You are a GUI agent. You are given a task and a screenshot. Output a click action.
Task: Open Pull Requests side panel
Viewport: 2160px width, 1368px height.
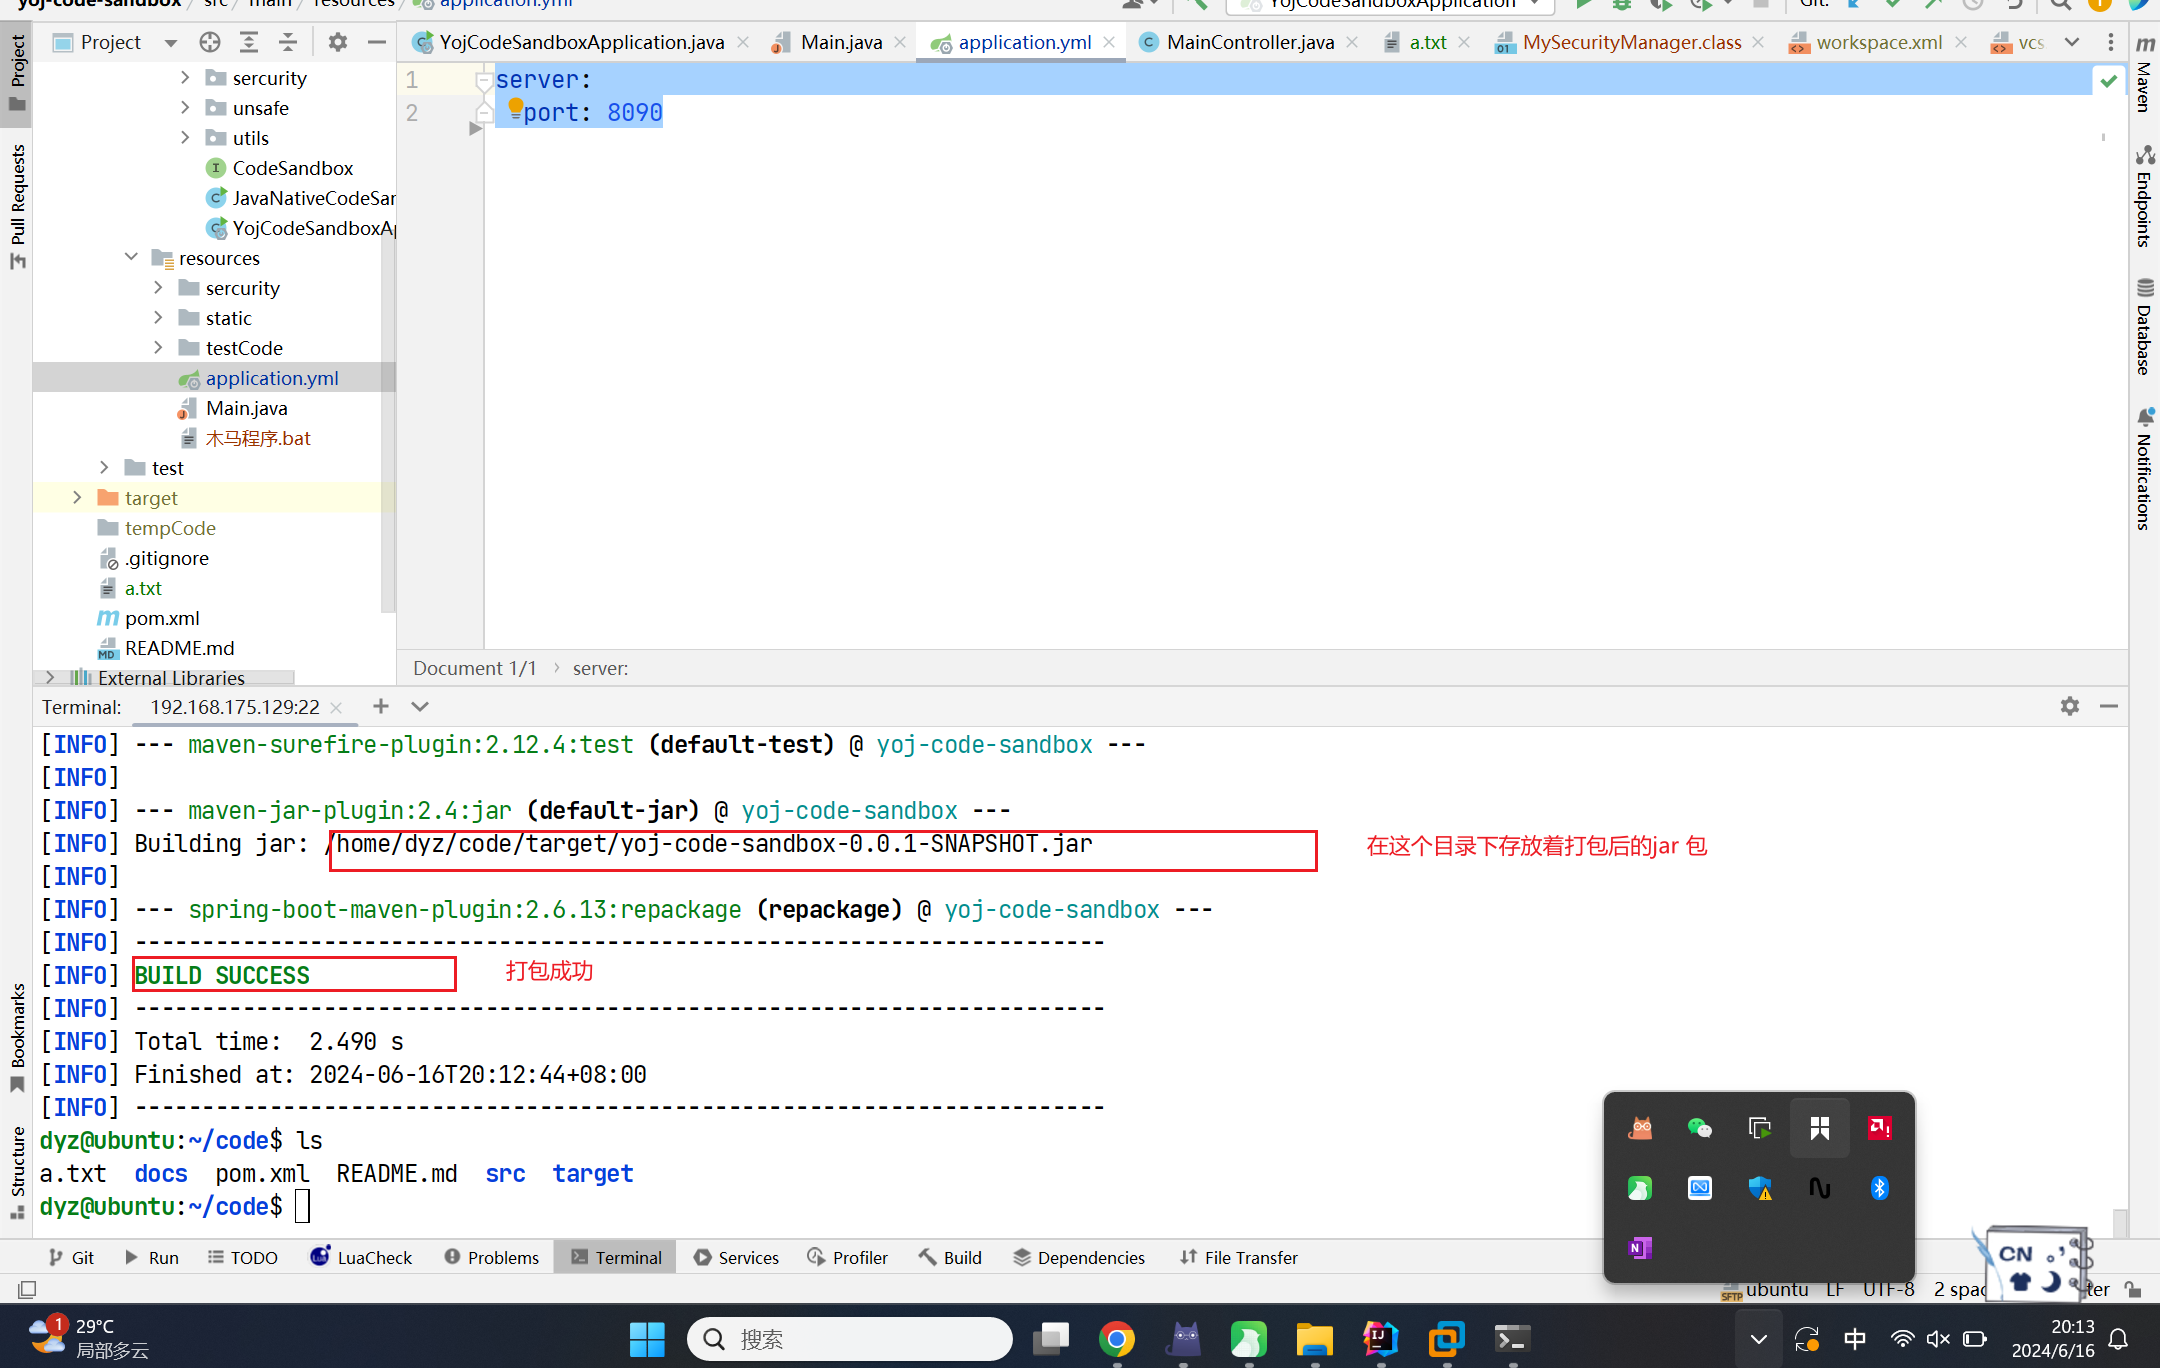[17, 206]
